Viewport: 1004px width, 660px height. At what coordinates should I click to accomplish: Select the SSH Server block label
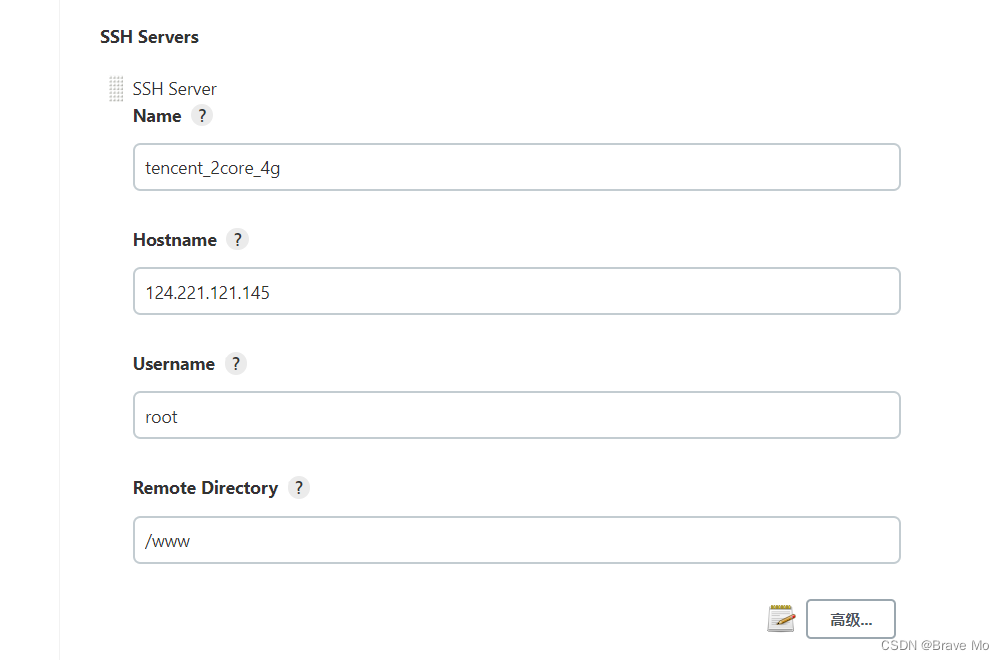(x=174, y=88)
